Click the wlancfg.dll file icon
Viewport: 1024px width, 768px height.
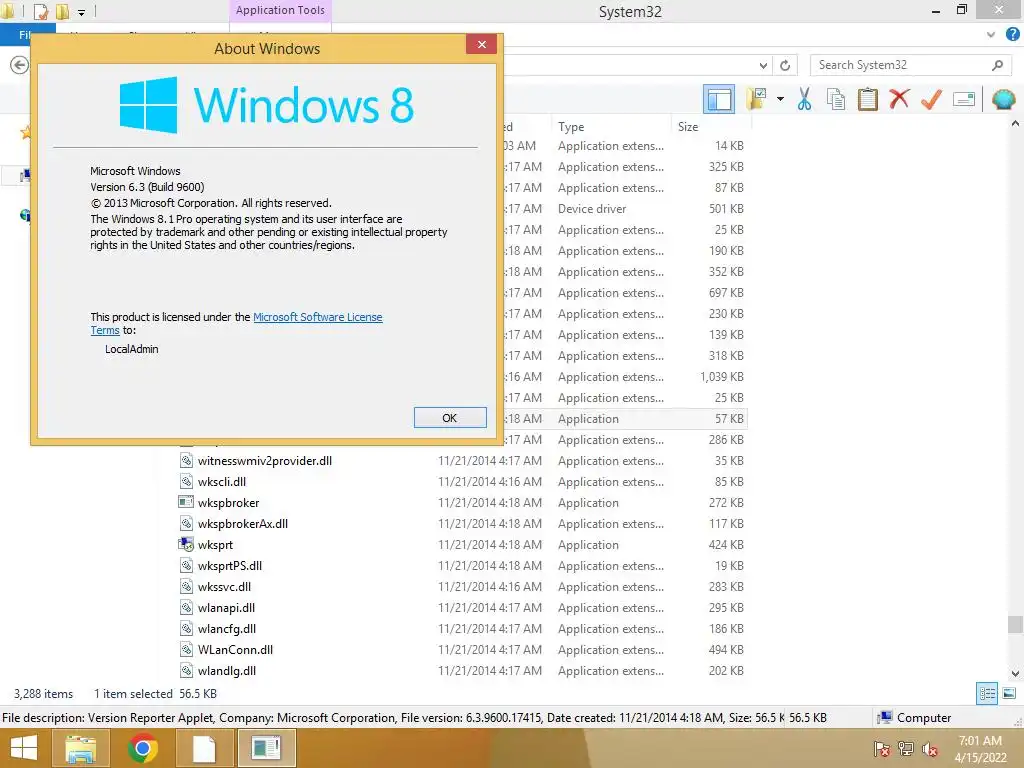tap(186, 628)
